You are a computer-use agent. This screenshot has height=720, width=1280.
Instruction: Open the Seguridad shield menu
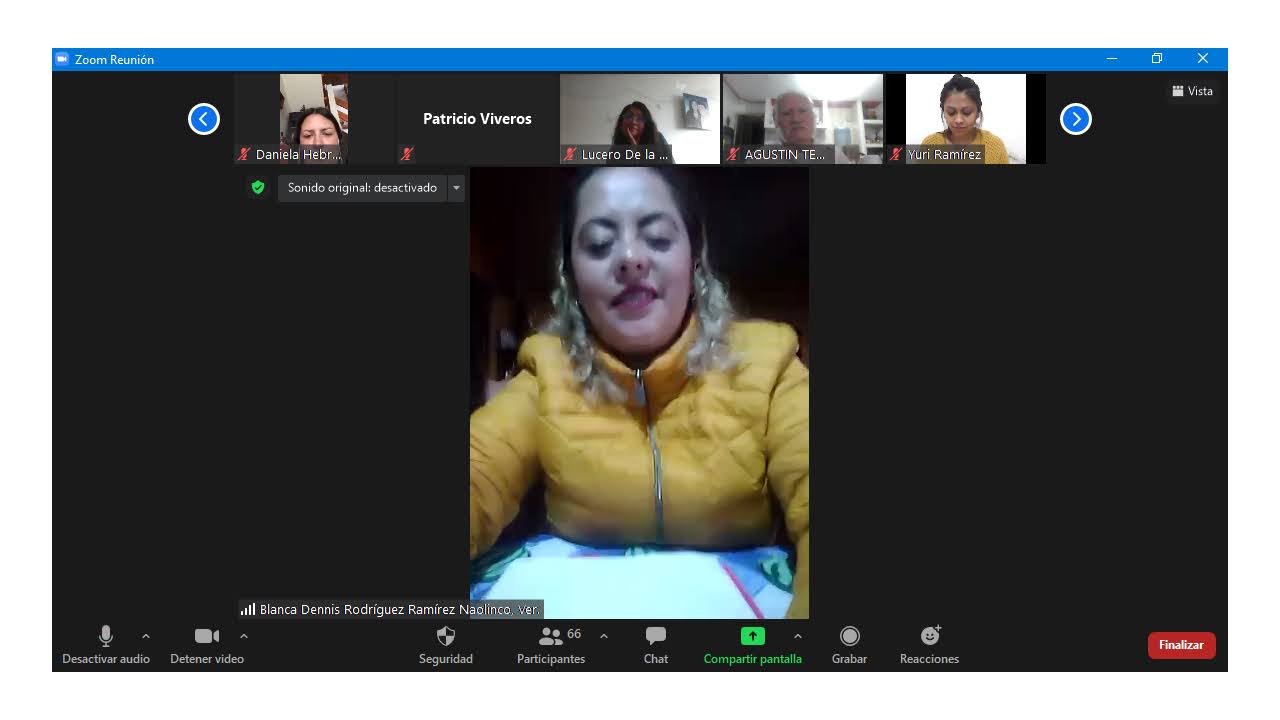pyautogui.click(x=446, y=645)
